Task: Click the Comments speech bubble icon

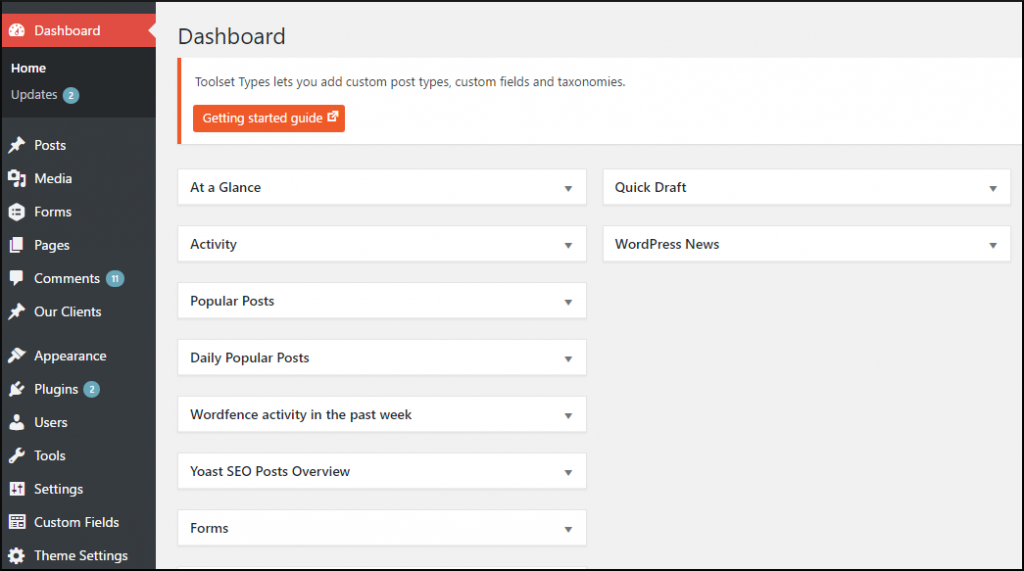Action: coord(16,278)
